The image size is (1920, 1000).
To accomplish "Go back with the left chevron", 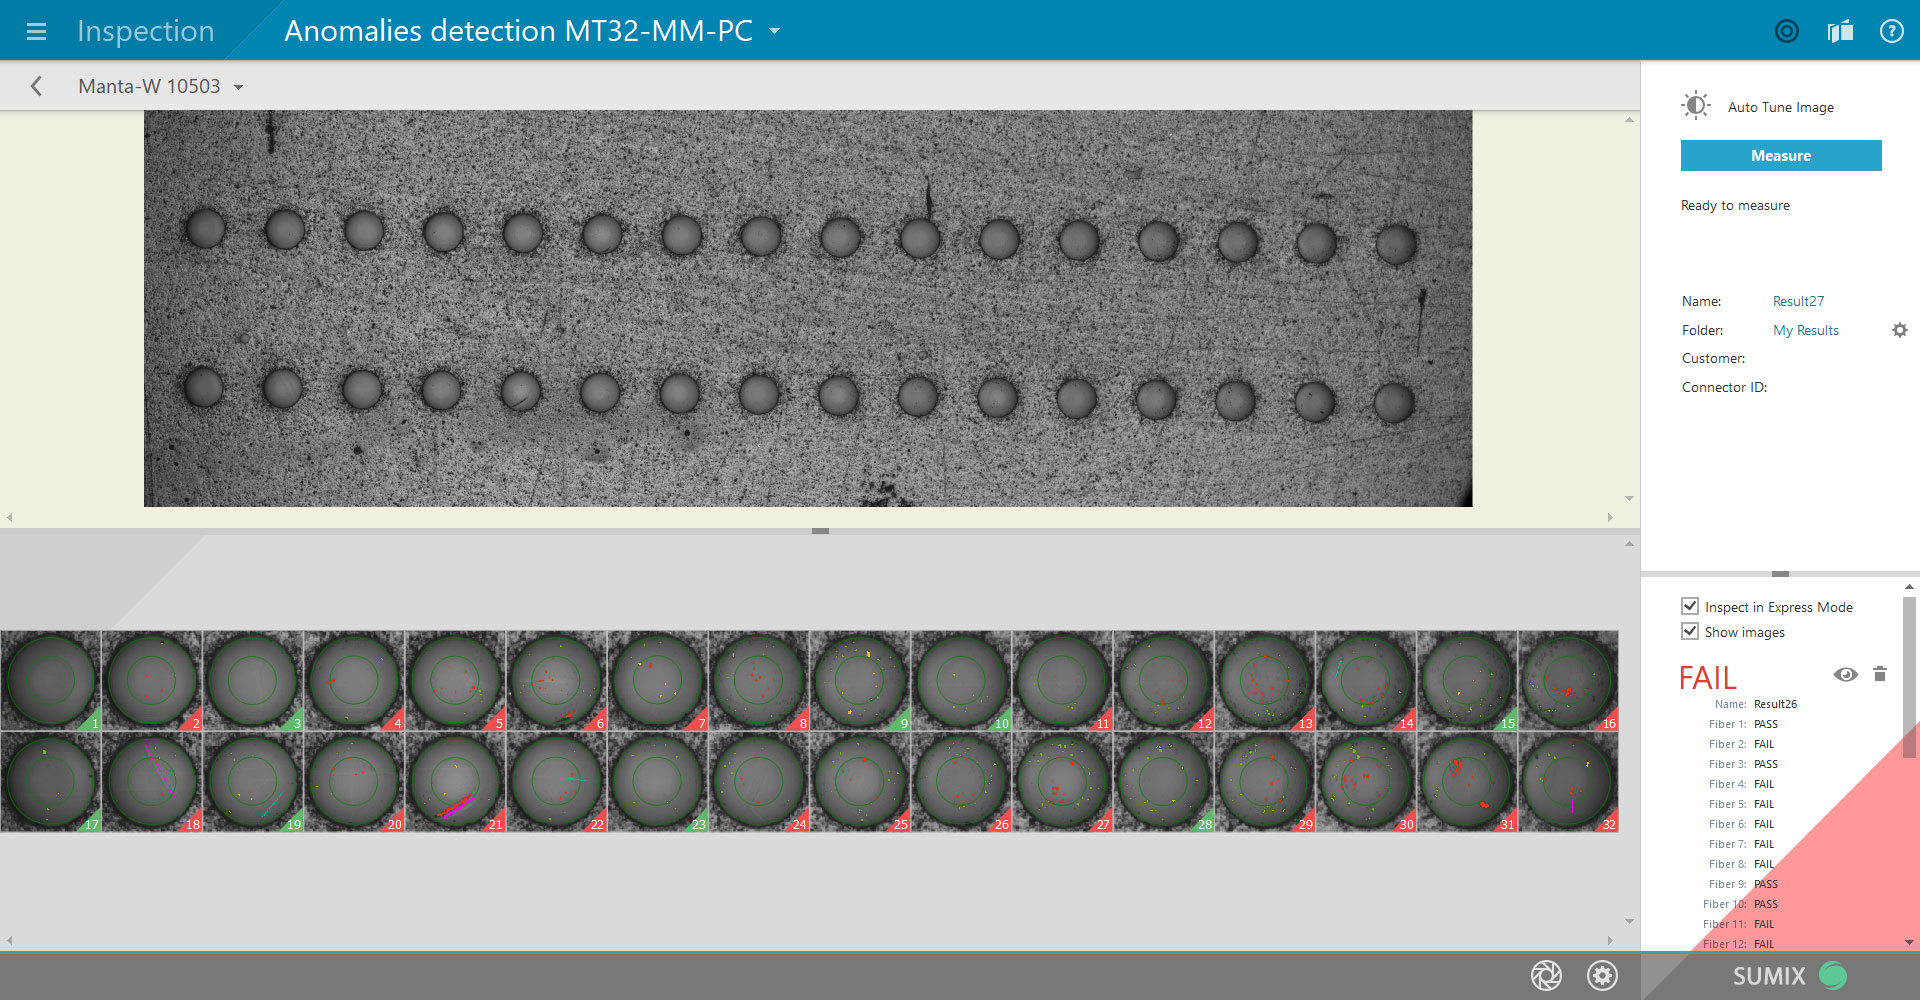I will click(37, 86).
